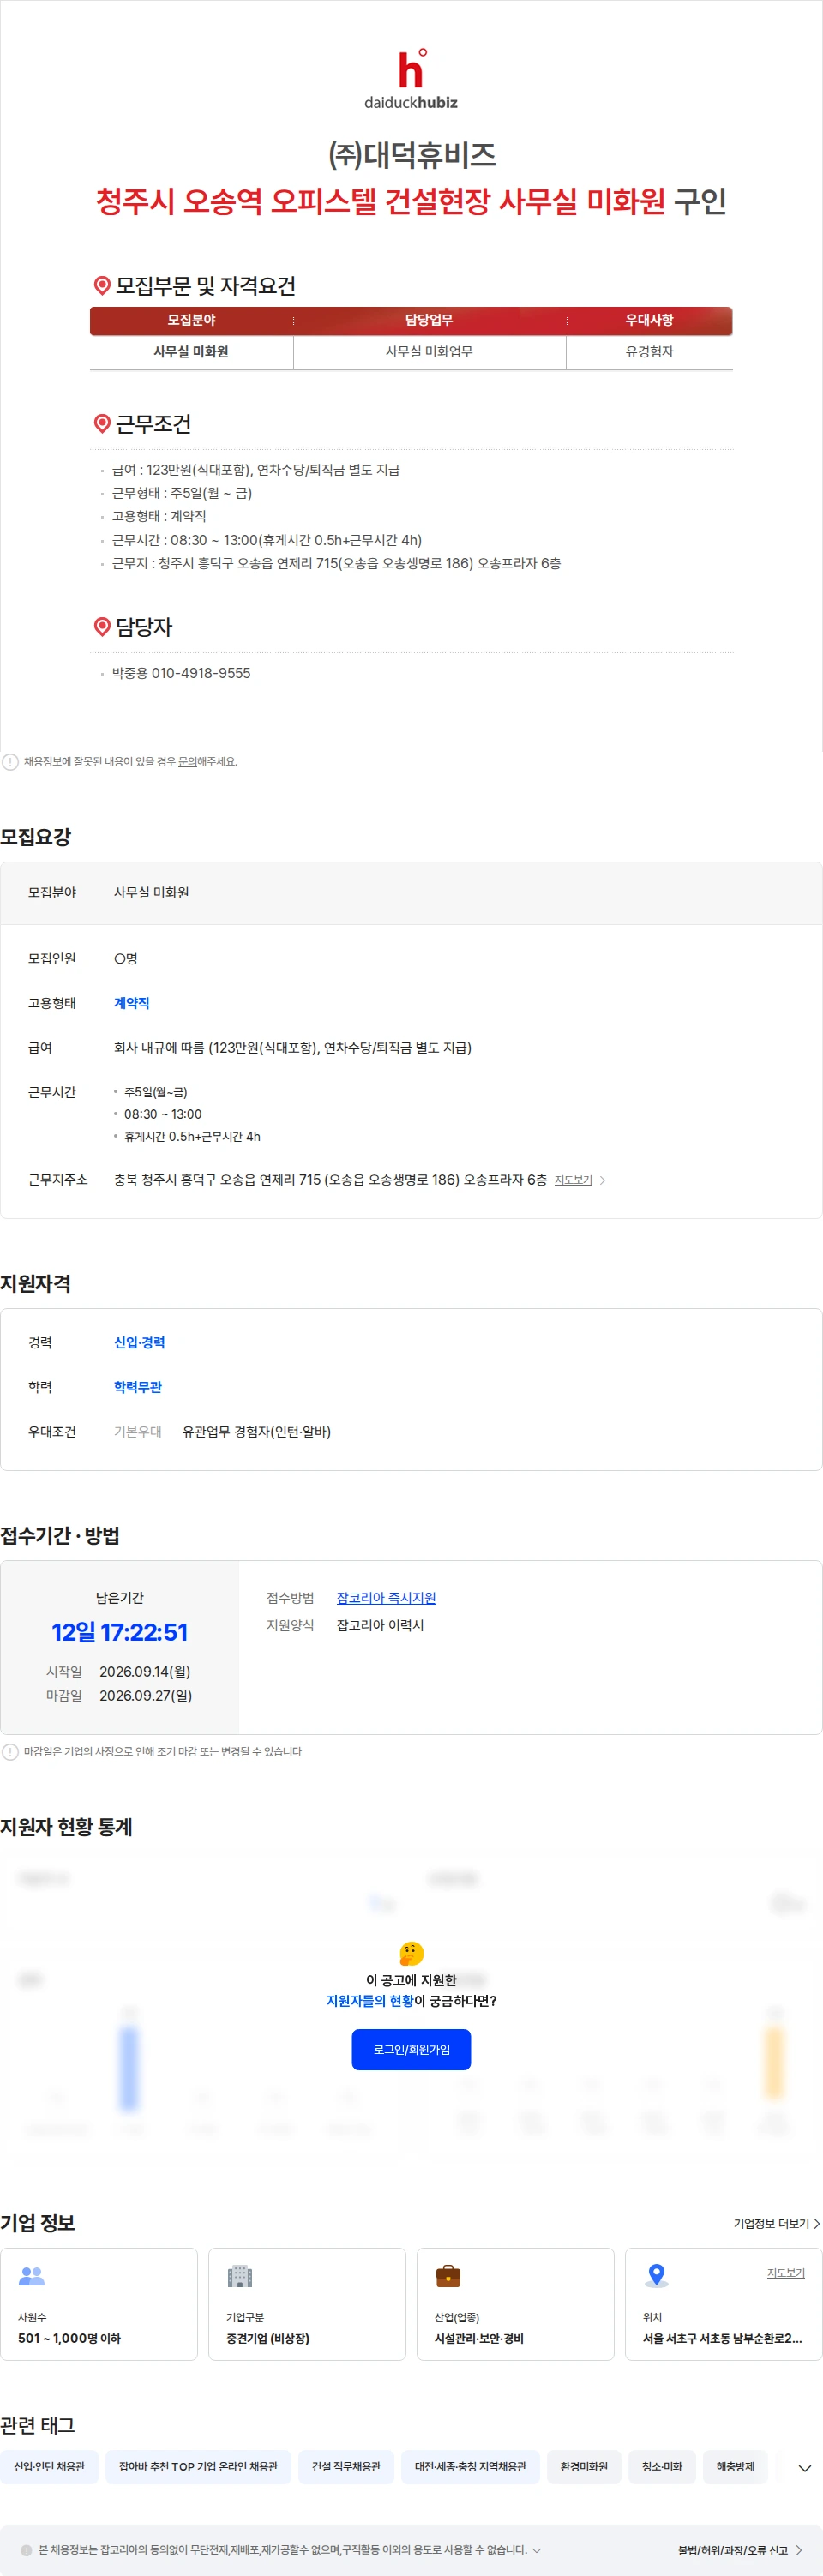Open 지도보기 in the 위치 card
823x2576 pixels.
786,2273
